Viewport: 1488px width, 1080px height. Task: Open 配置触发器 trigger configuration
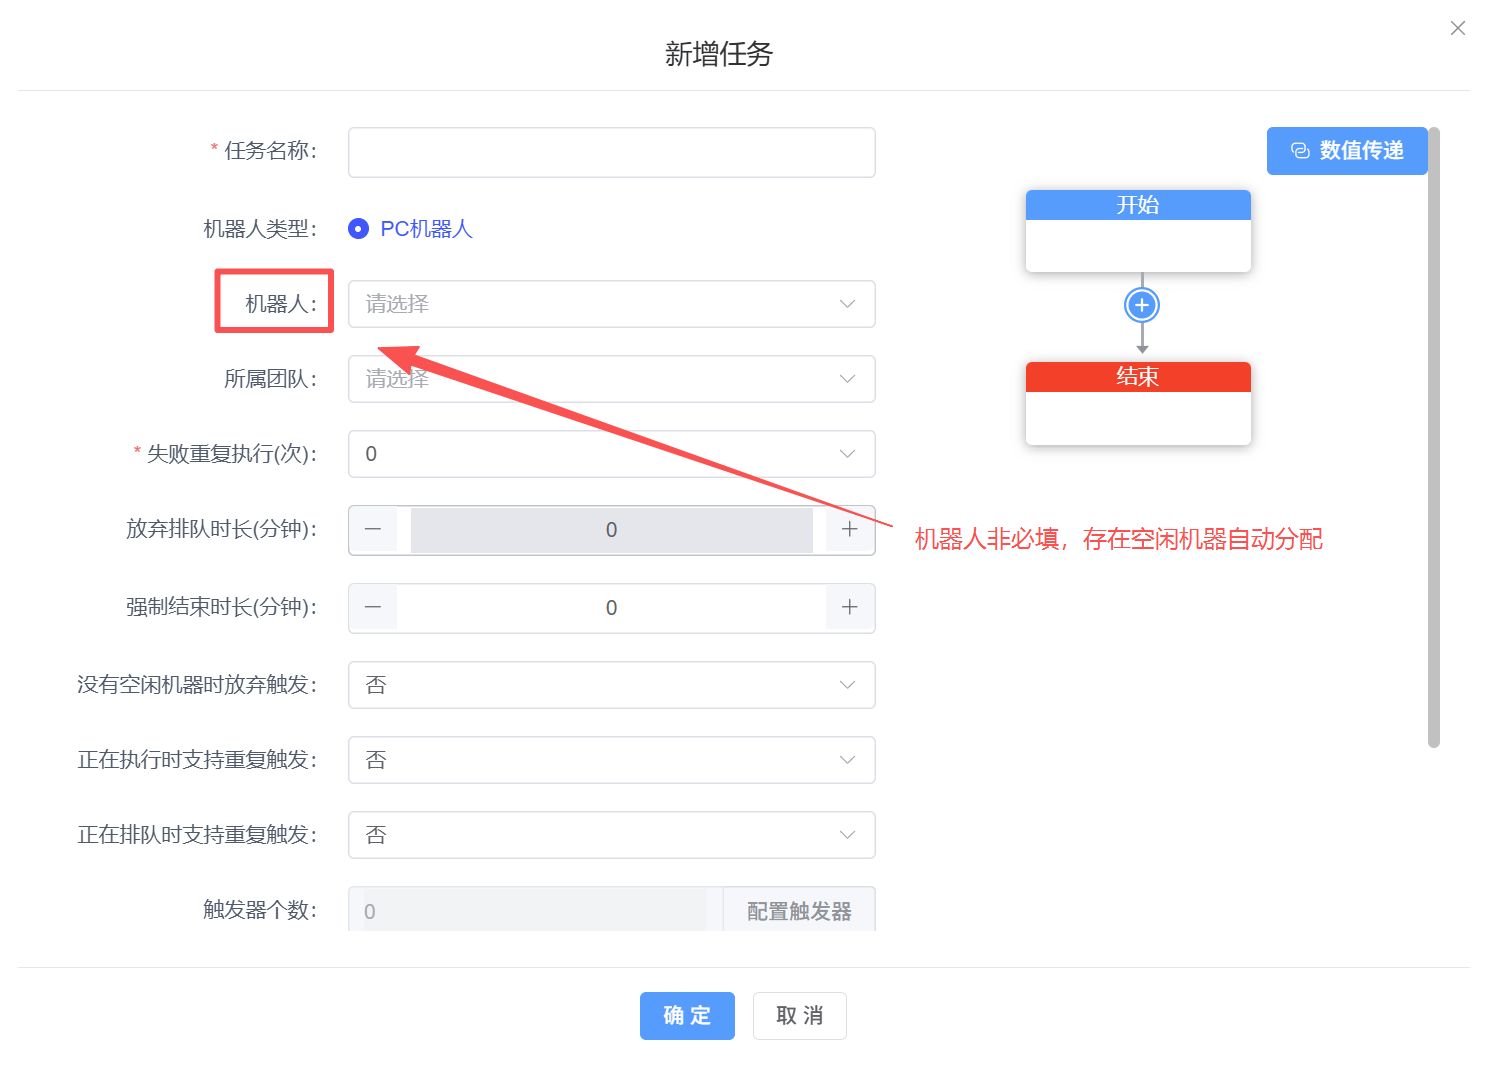coord(798,910)
